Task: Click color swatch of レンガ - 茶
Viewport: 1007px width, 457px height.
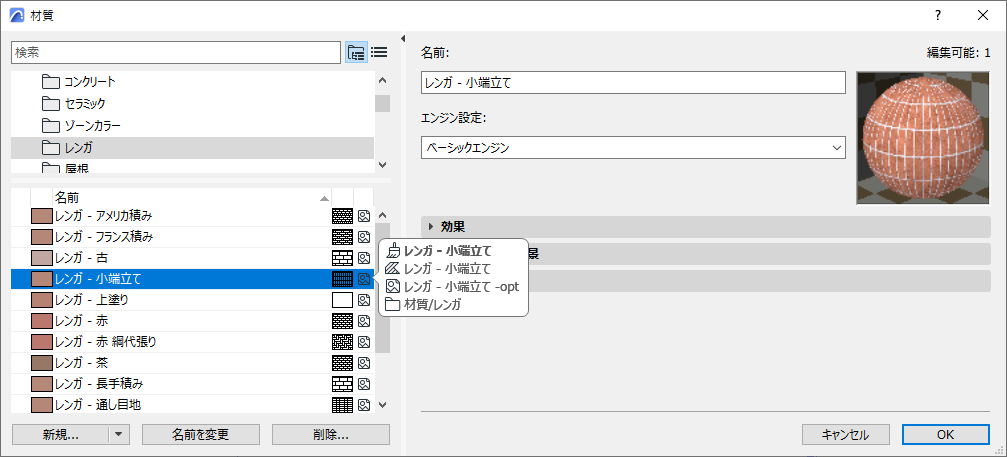Action: click(x=41, y=363)
